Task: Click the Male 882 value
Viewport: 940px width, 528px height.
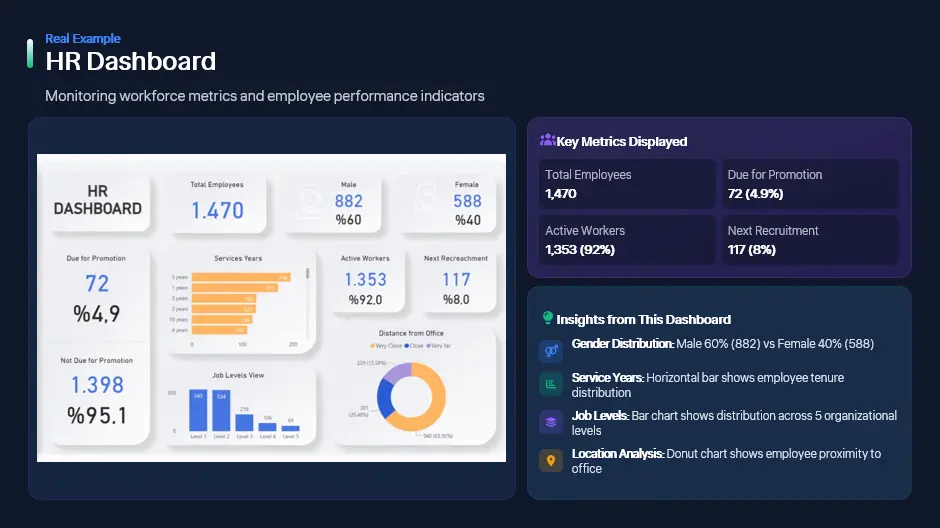Action: [348, 201]
